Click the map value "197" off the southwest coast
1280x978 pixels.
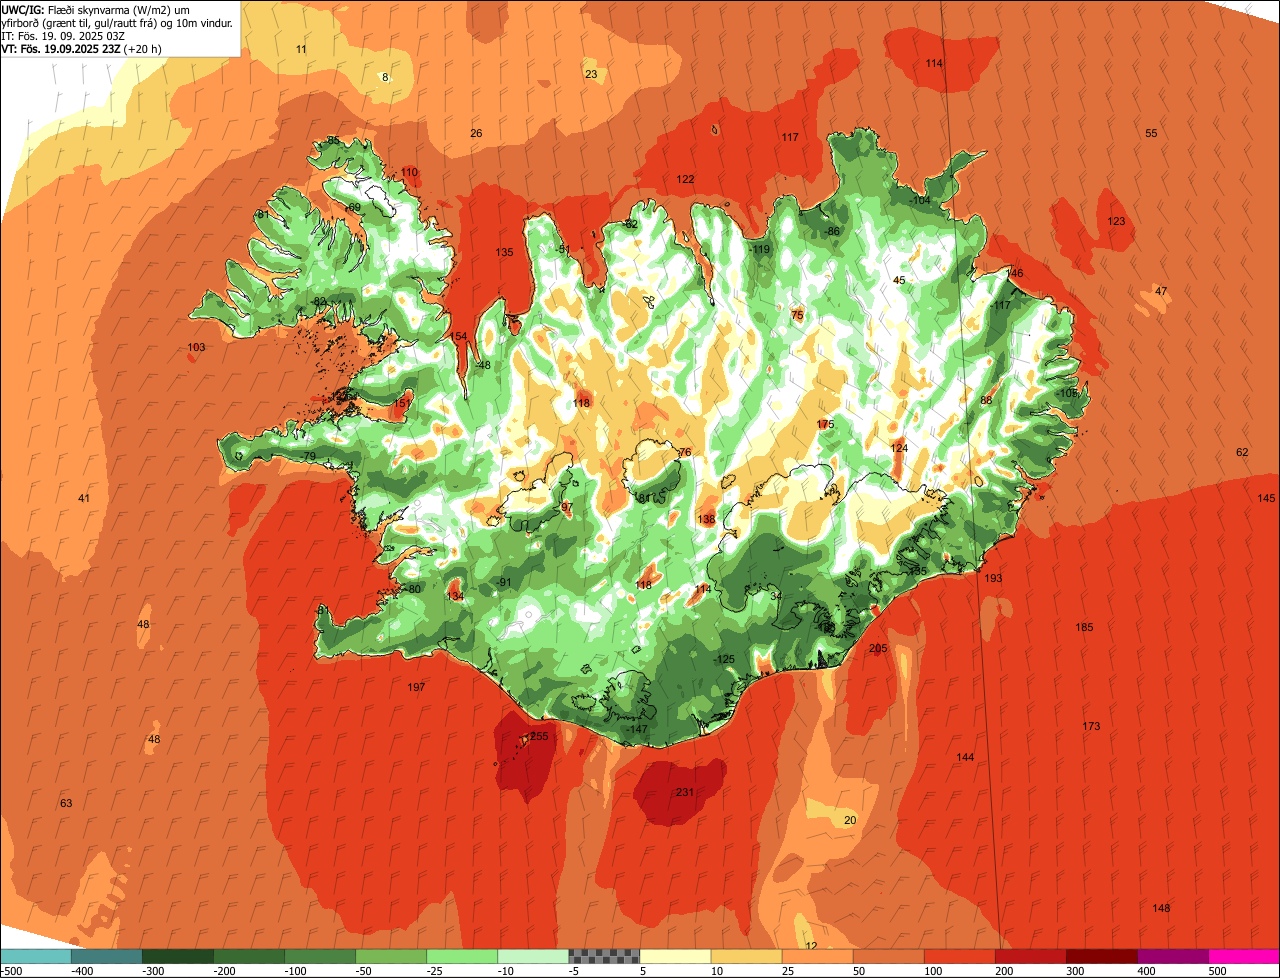(417, 687)
